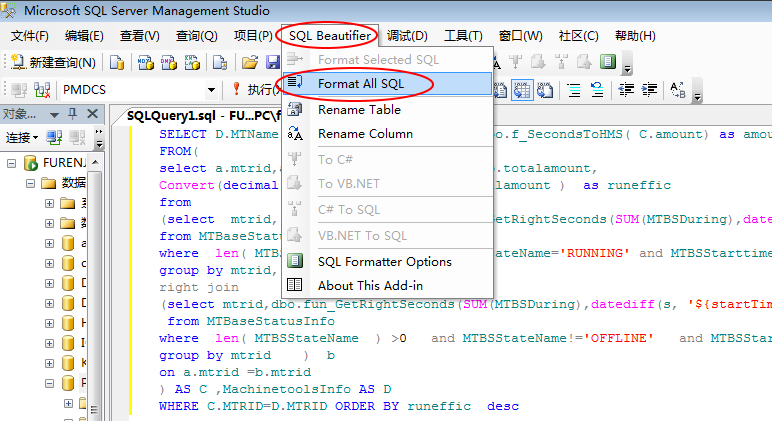Click the results to text icon
This screenshot has height=421, width=772.
tap(500, 90)
